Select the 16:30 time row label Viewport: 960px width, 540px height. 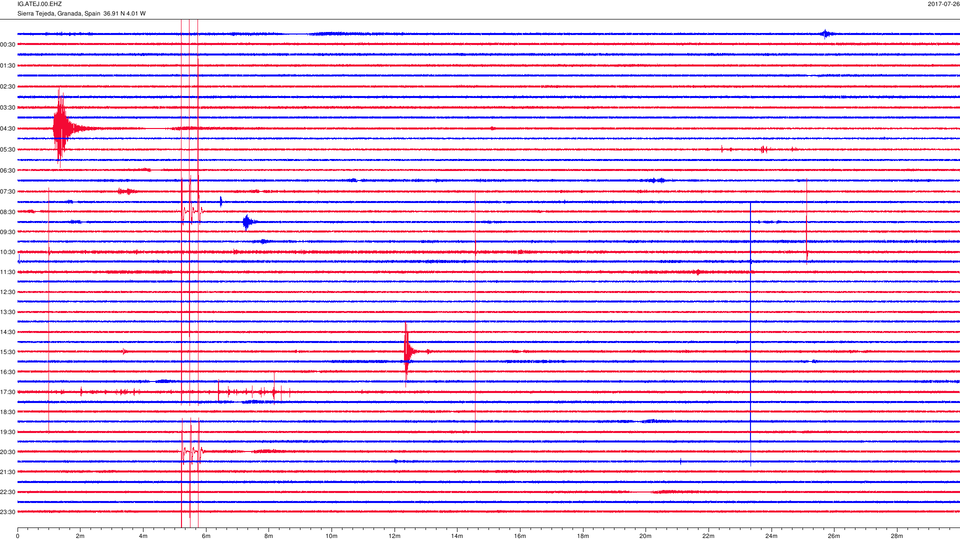[x=8, y=372]
